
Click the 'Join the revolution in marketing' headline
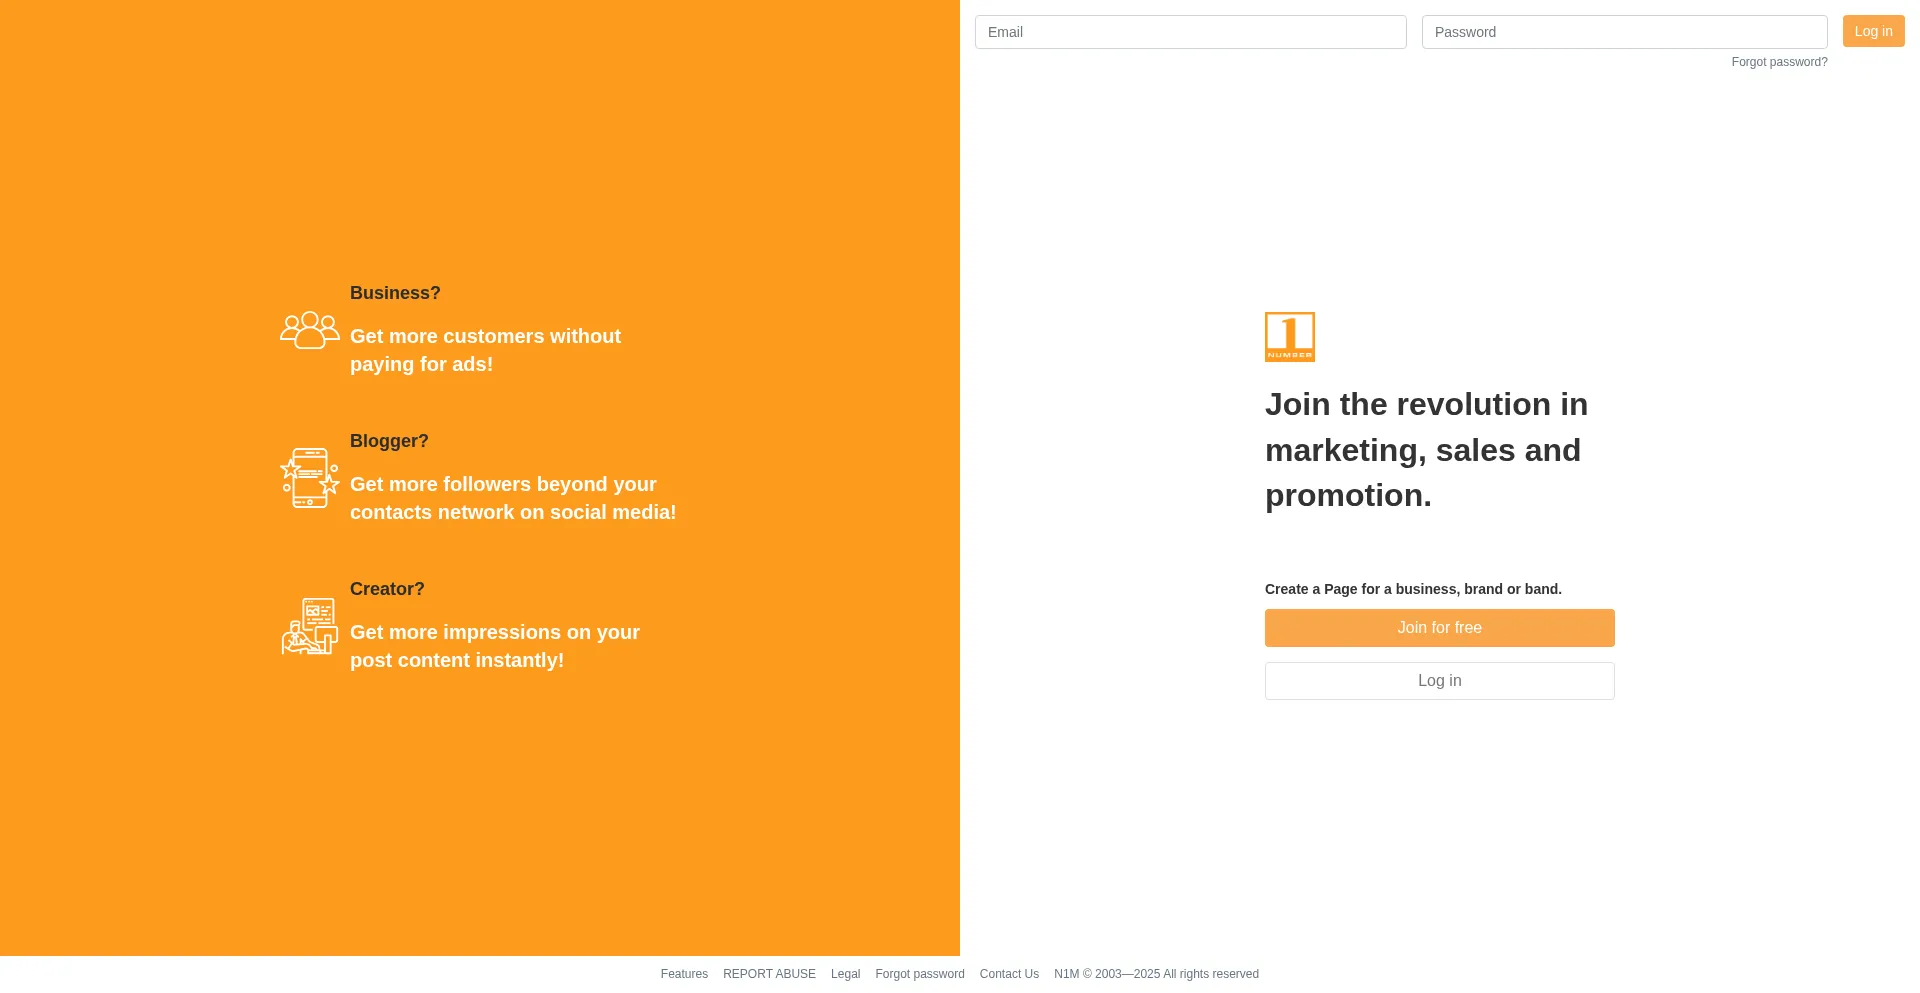pos(1426,450)
